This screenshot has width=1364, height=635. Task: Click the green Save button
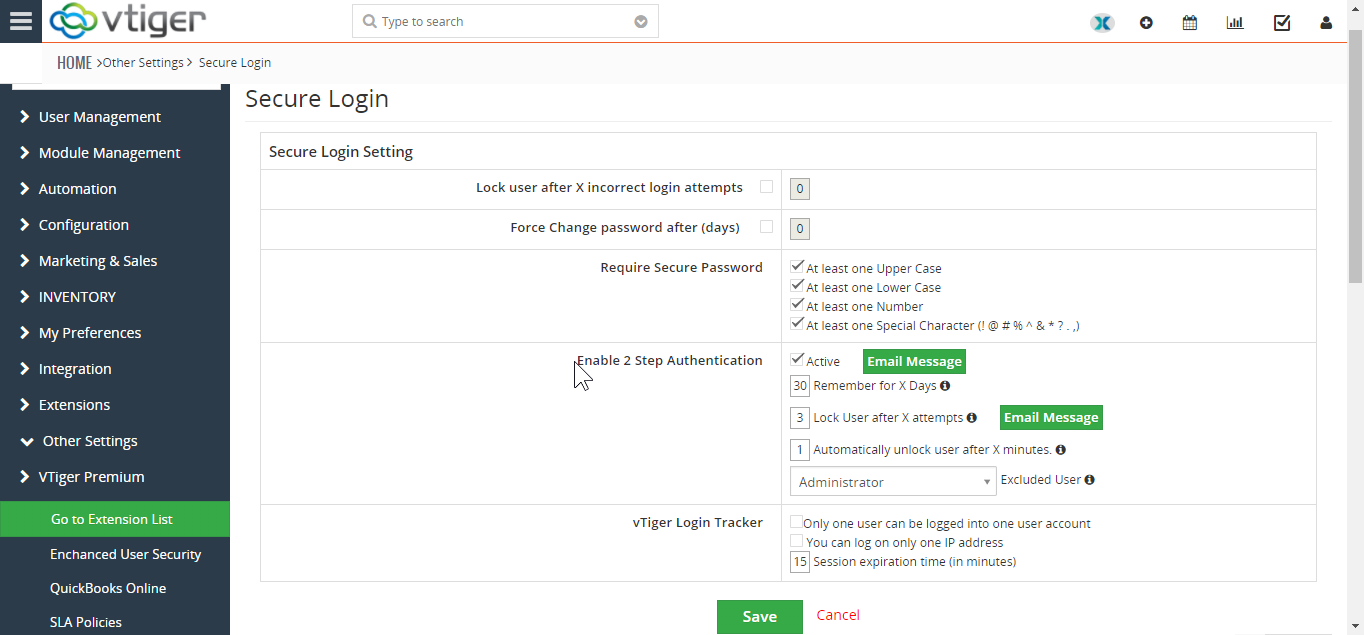(x=760, y=617)
